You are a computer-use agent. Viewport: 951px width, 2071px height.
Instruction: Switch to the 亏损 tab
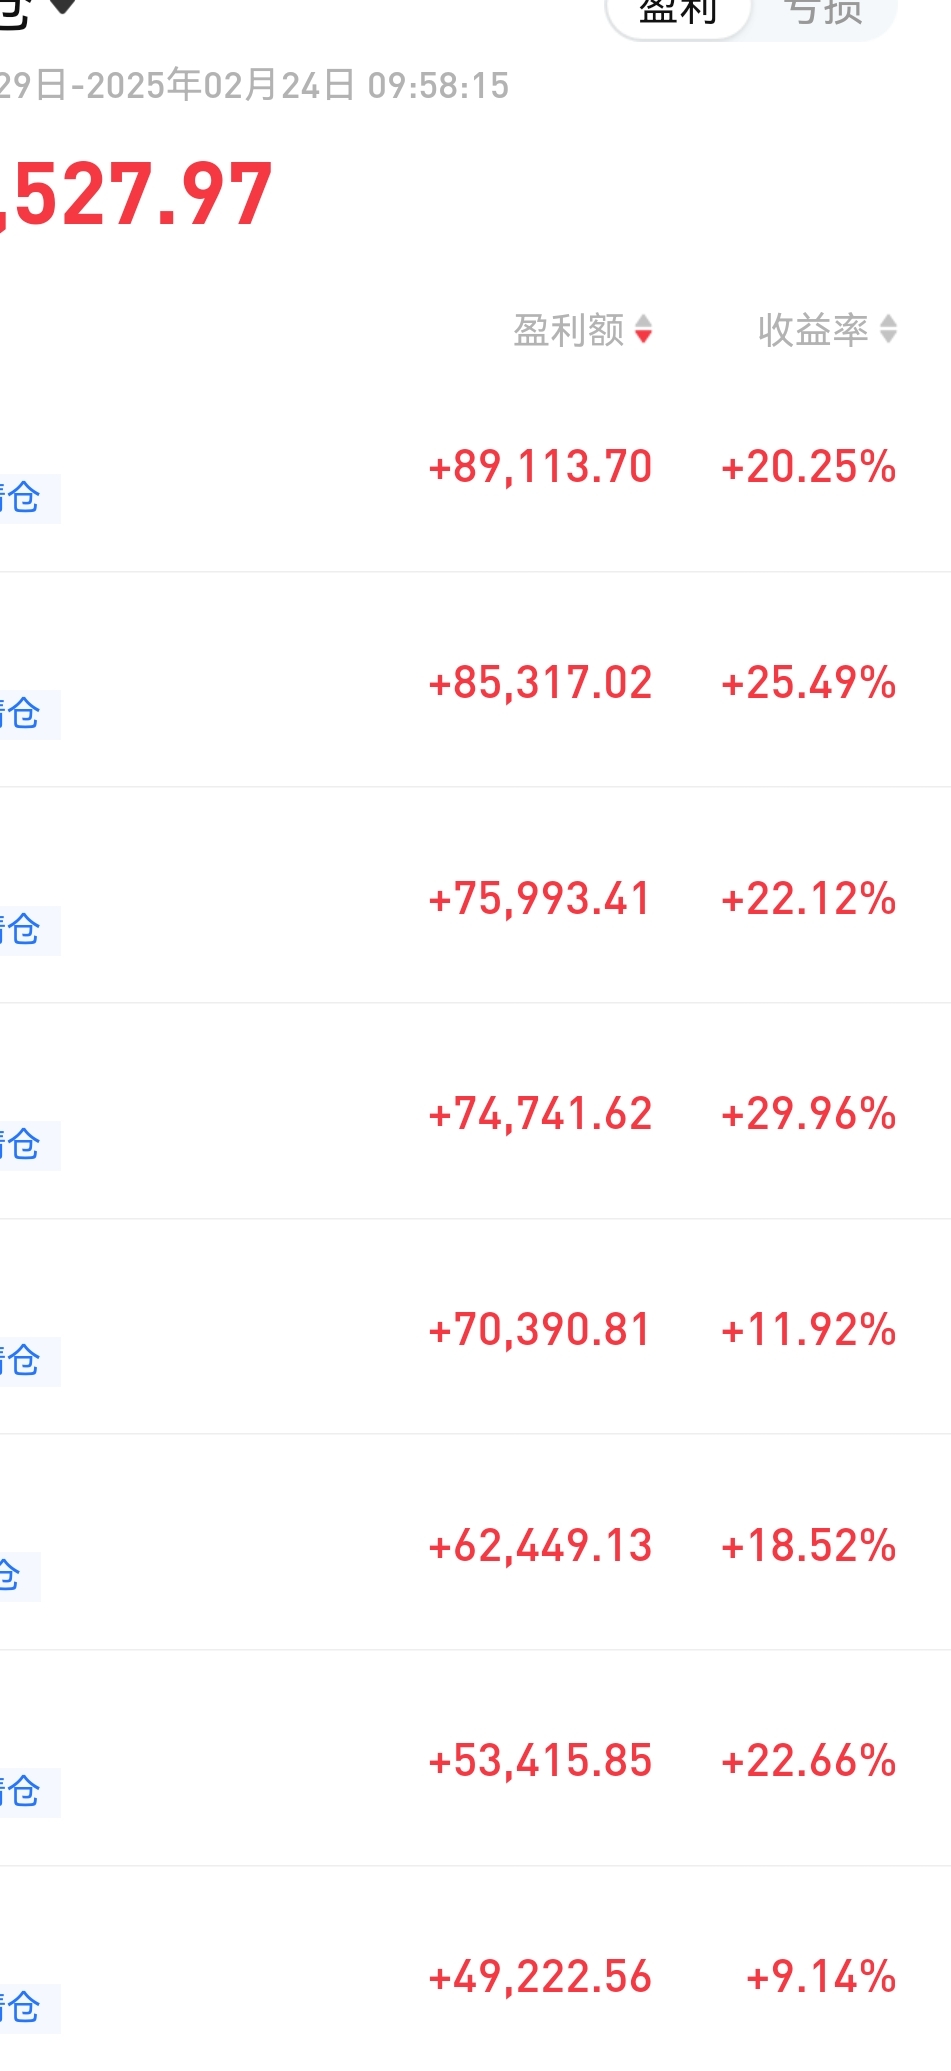click(x=823, y=12)
